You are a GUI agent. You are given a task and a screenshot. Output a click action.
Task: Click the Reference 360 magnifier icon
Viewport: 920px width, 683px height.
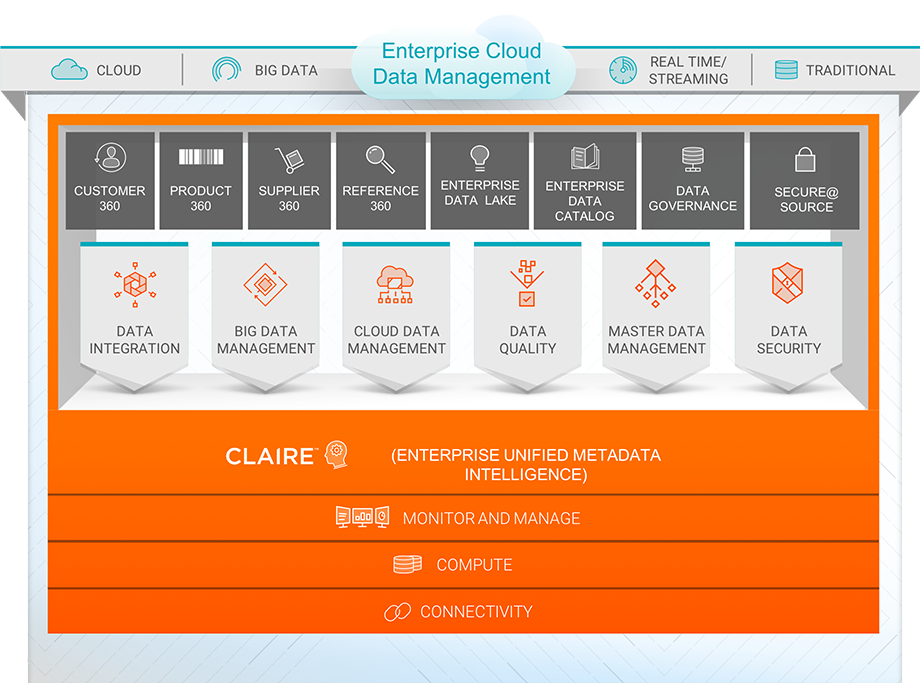(x=380, y=159)
